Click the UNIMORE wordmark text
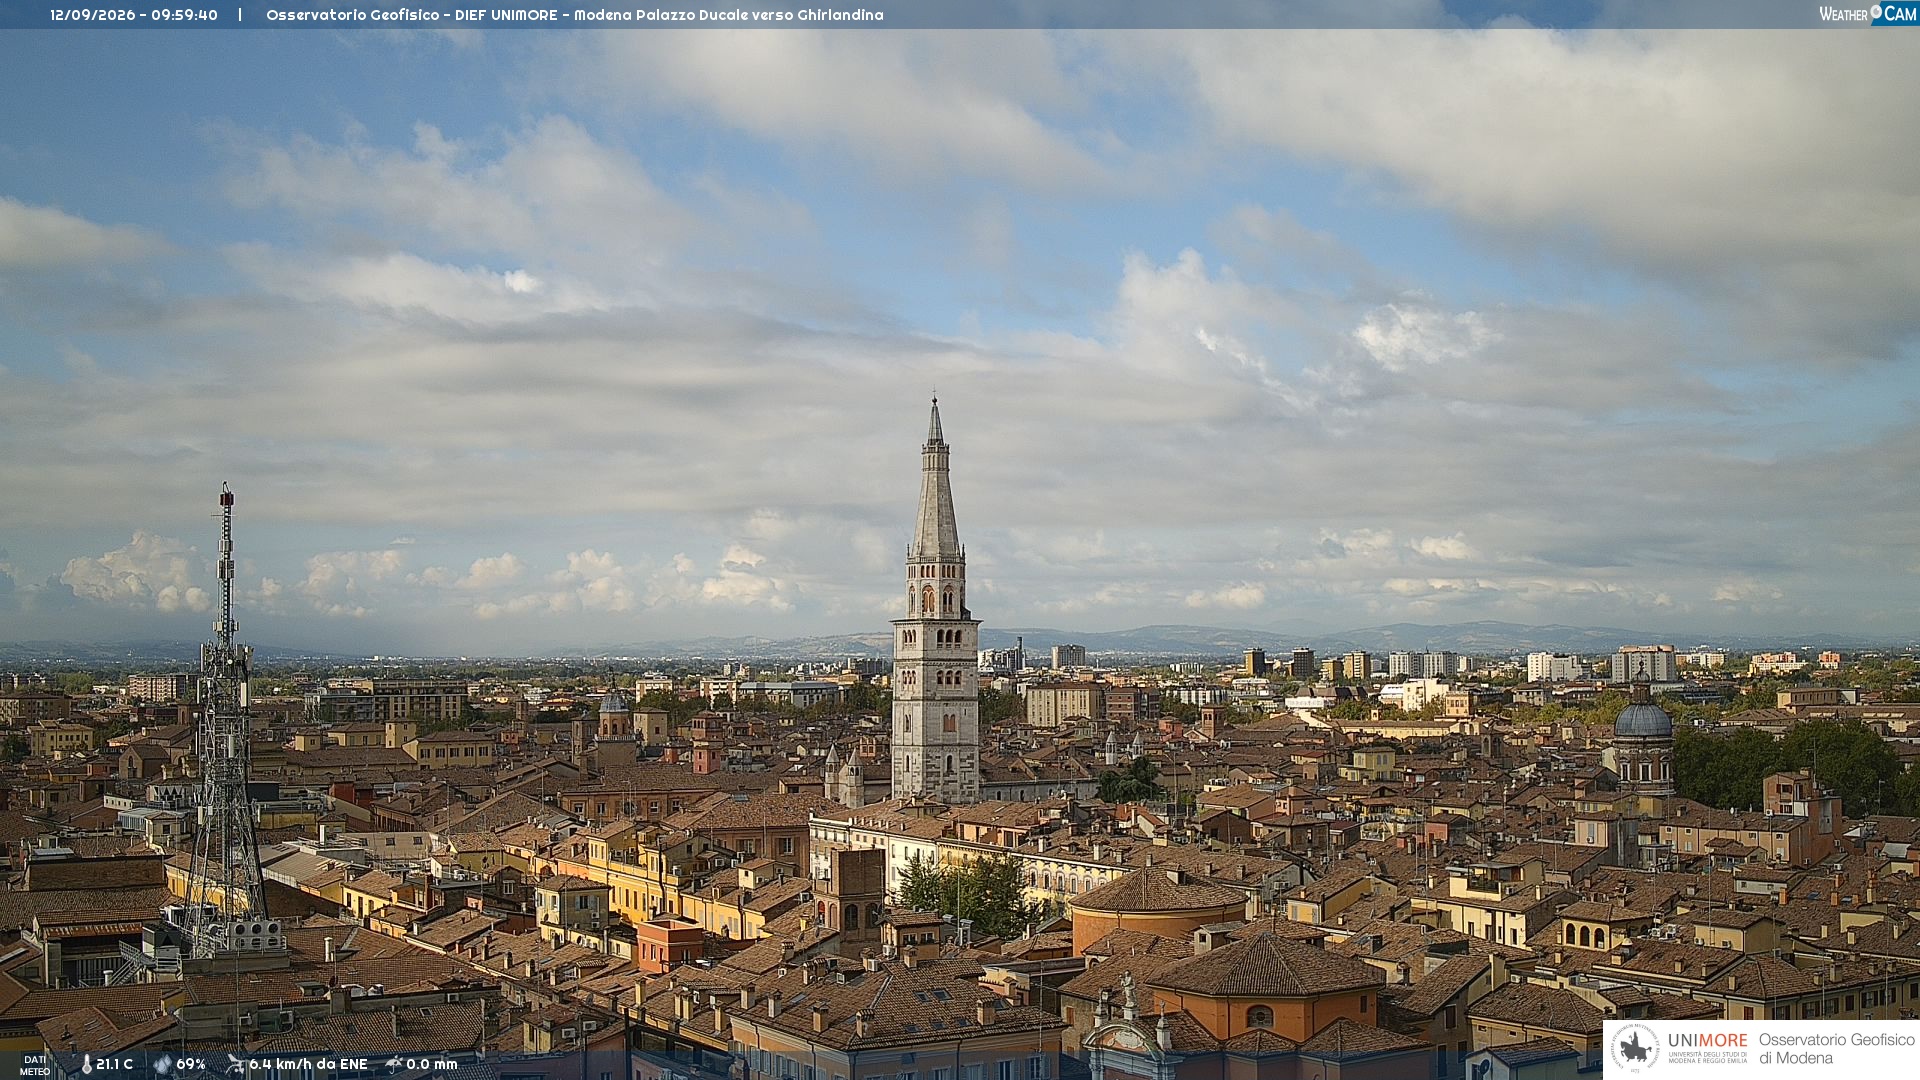 pyautogui.click(x=1707, y=1040)
